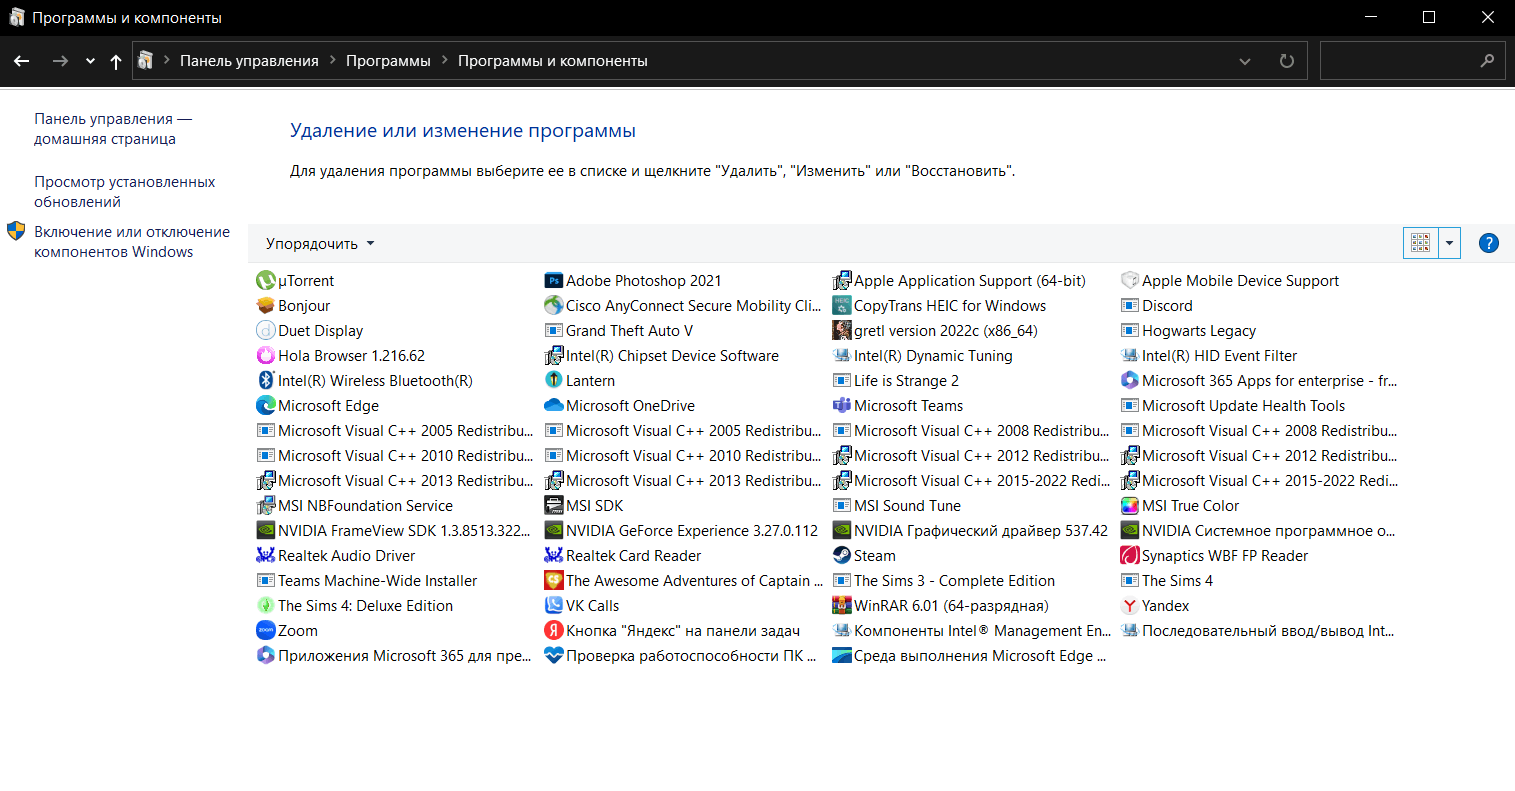This screenshot has width=1515, height=791.
Task: Click the Zoom app icon
Action: coord(265,631)
